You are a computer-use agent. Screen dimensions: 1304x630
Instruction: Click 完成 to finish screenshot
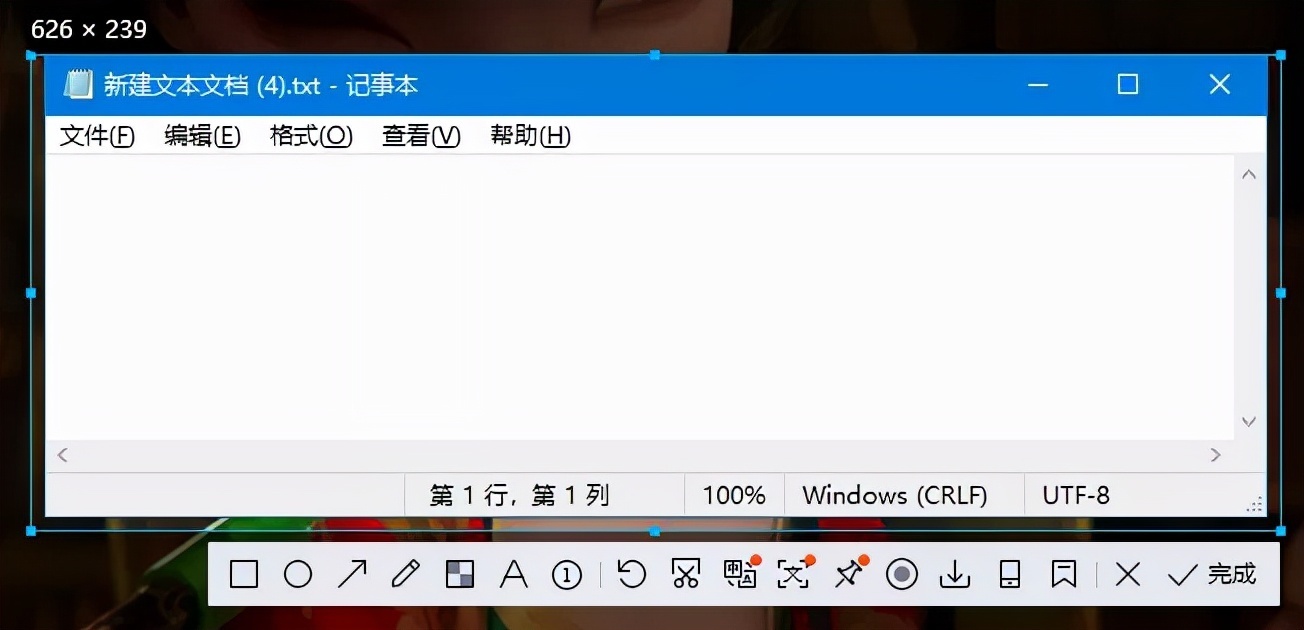(1211, 574)
